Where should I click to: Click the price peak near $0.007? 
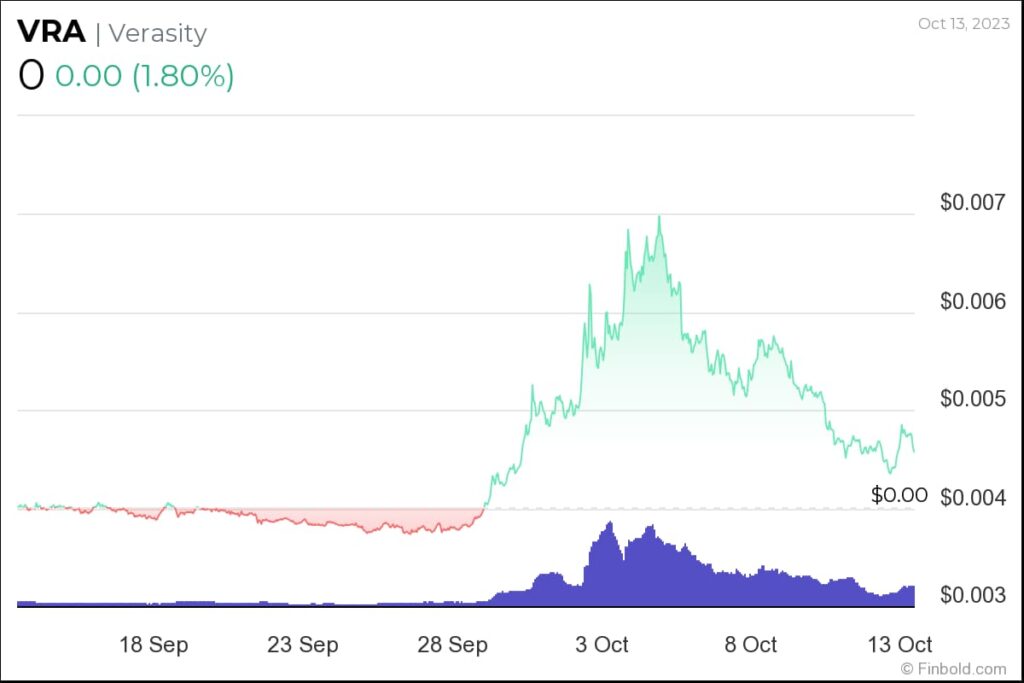(659, 217)
